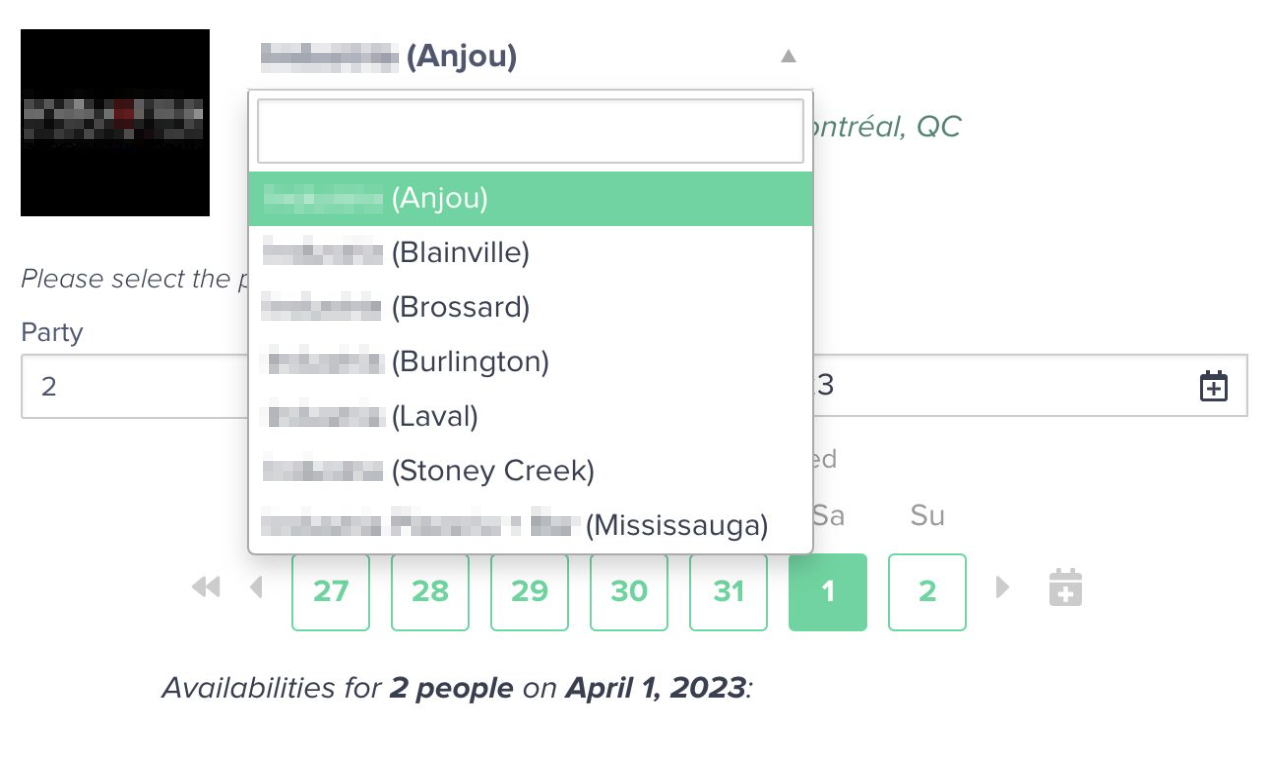Image resolution: width=1270 pixels, height=758 pixels.
Task: Choose the Laval location
Action: [x=530, y=415]
